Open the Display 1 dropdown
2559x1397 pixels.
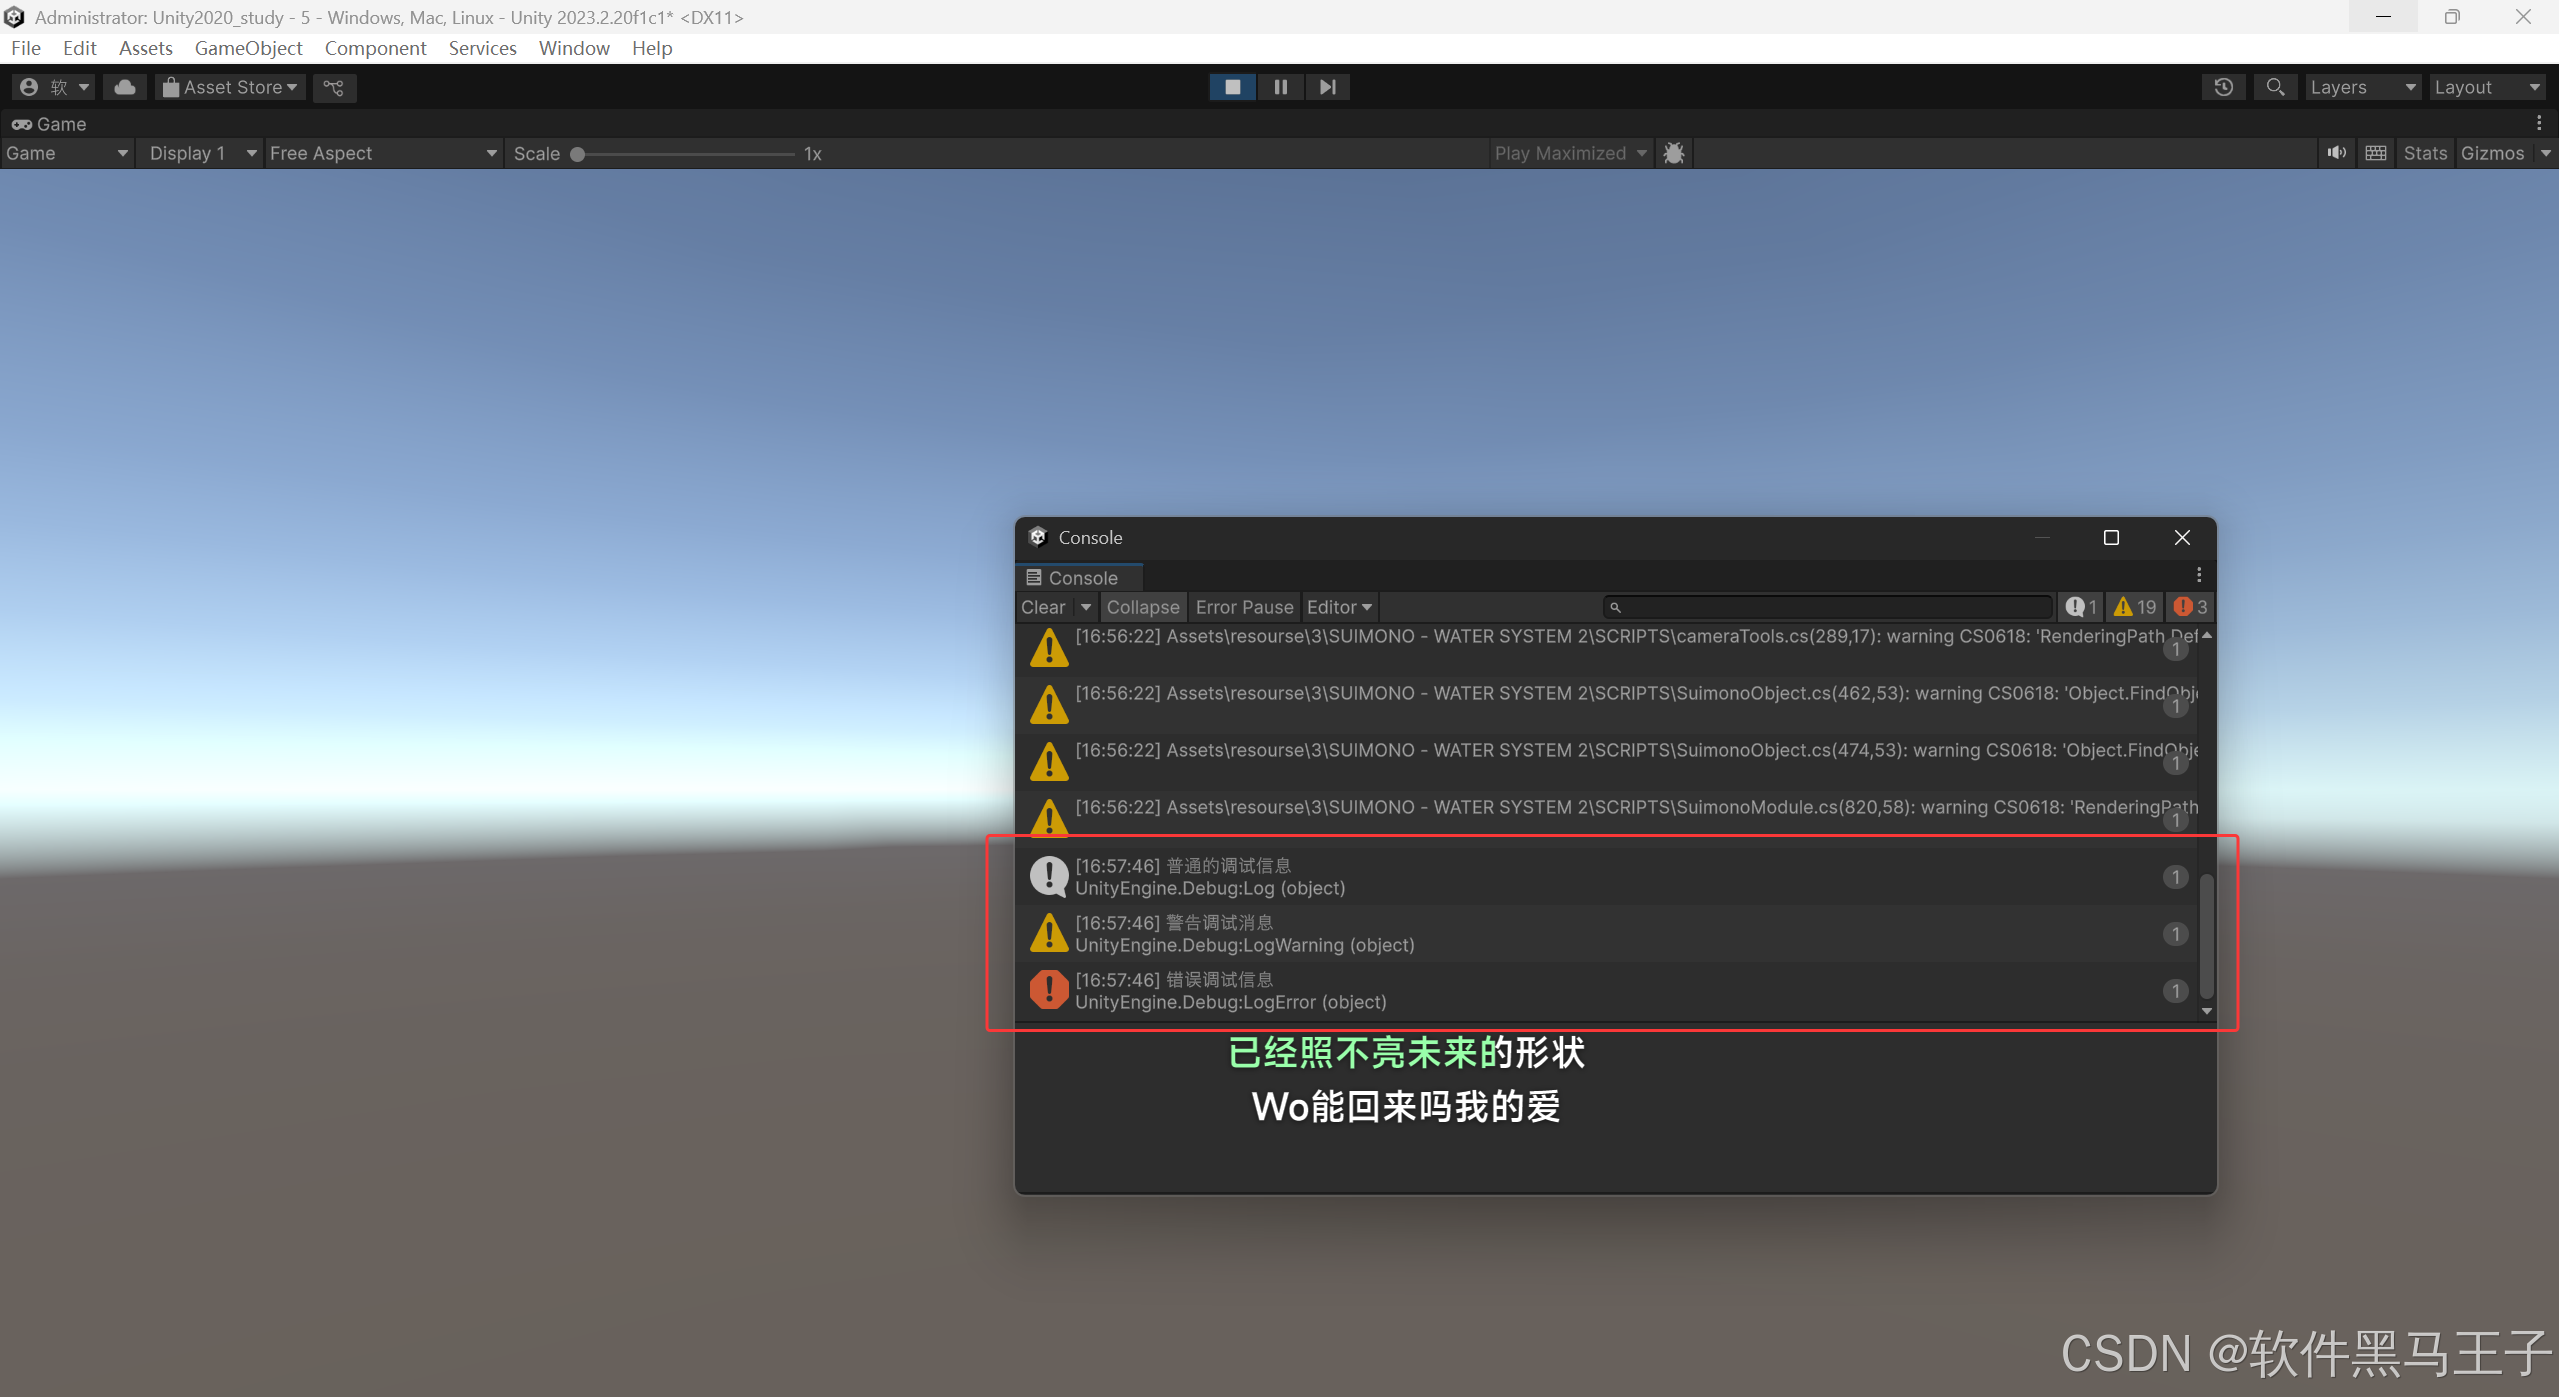tap(199, 153)
